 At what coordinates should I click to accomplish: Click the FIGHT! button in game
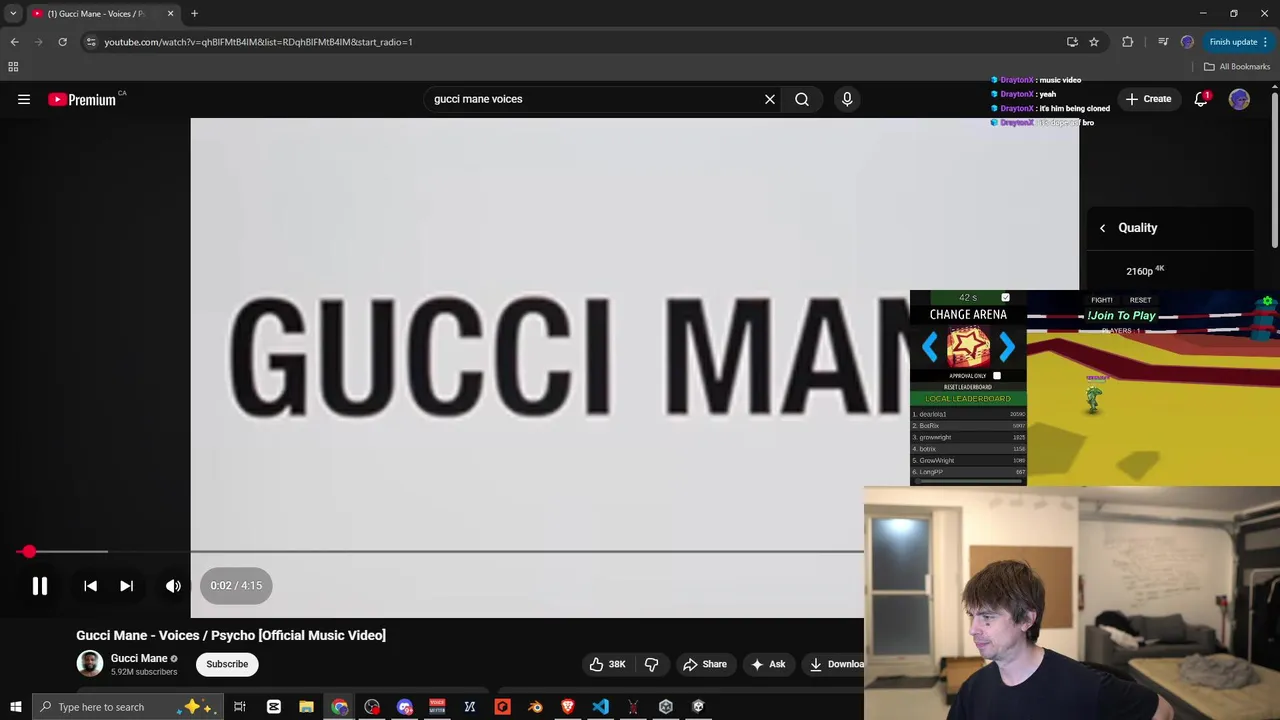click(x=1102, y=300)
